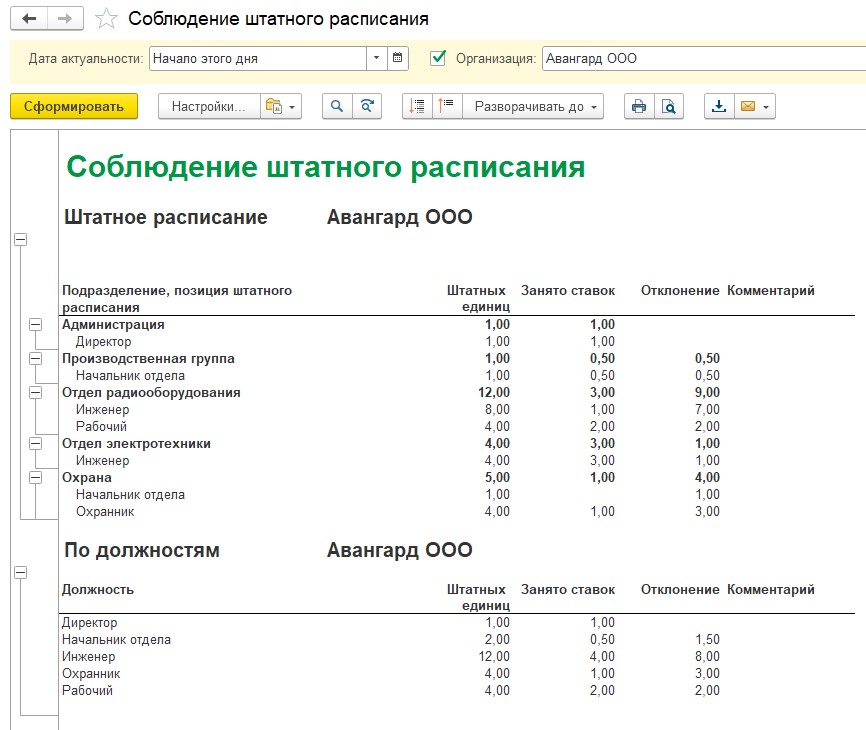
Task: Click Охрана group heading
Action: click(87, 478)
